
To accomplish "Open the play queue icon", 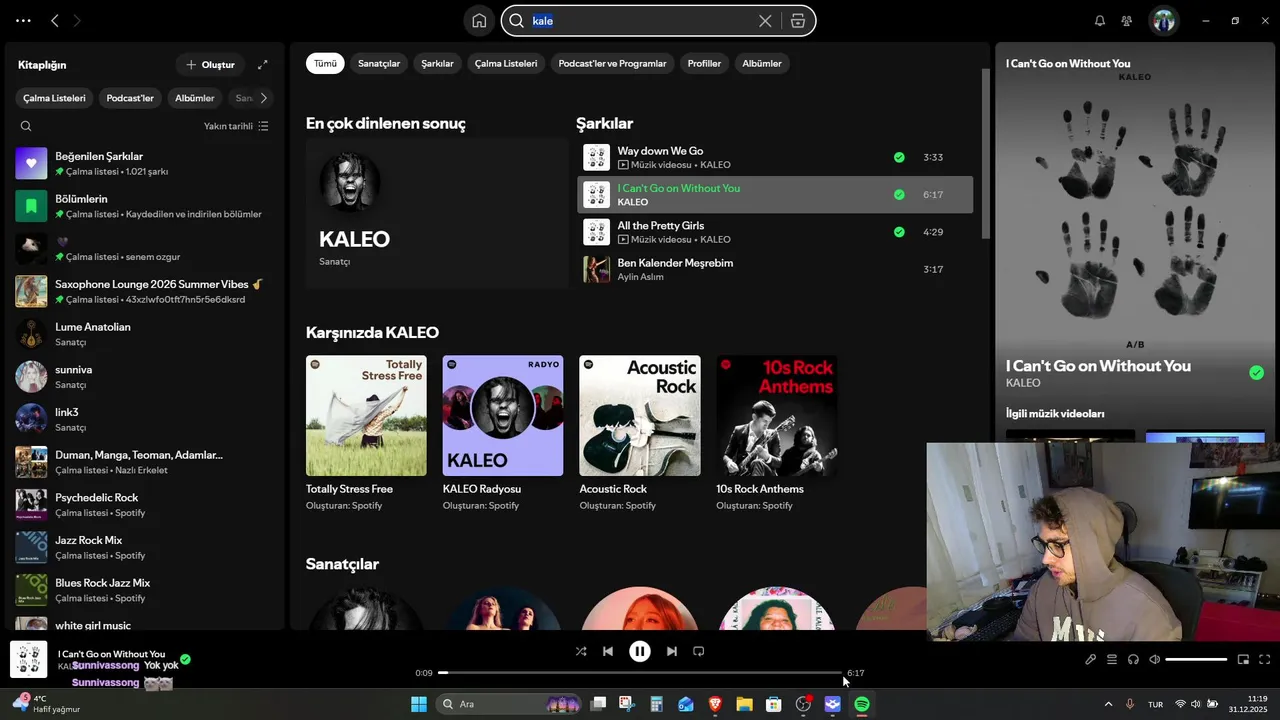I will tap(1111, 659).
